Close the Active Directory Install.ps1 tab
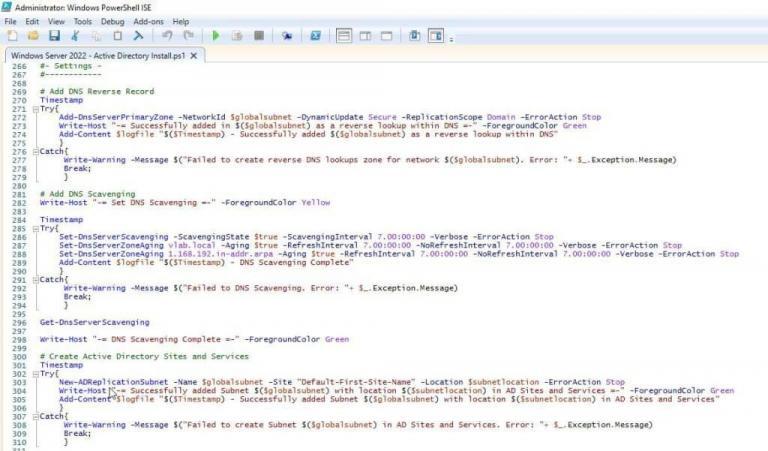Screen dimensions: 768x451 (193, 55)
